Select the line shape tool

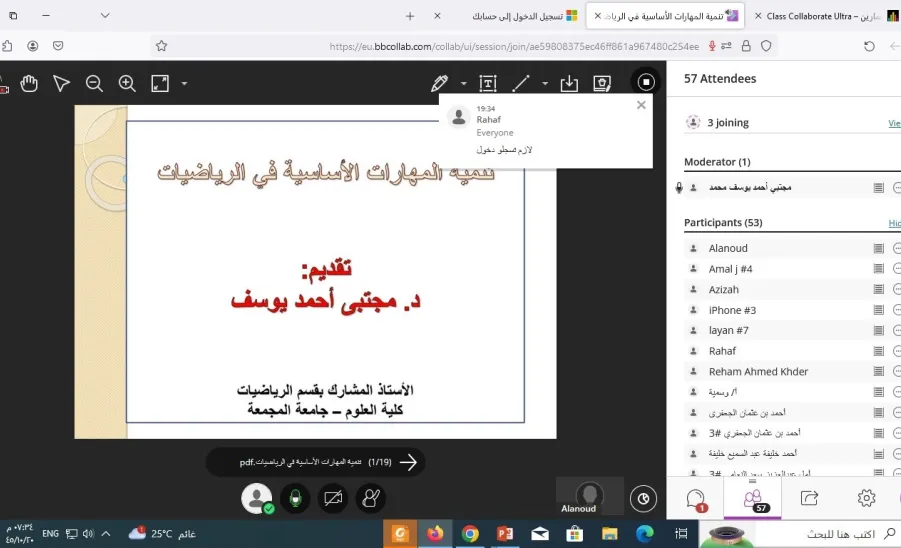[521, 83]
